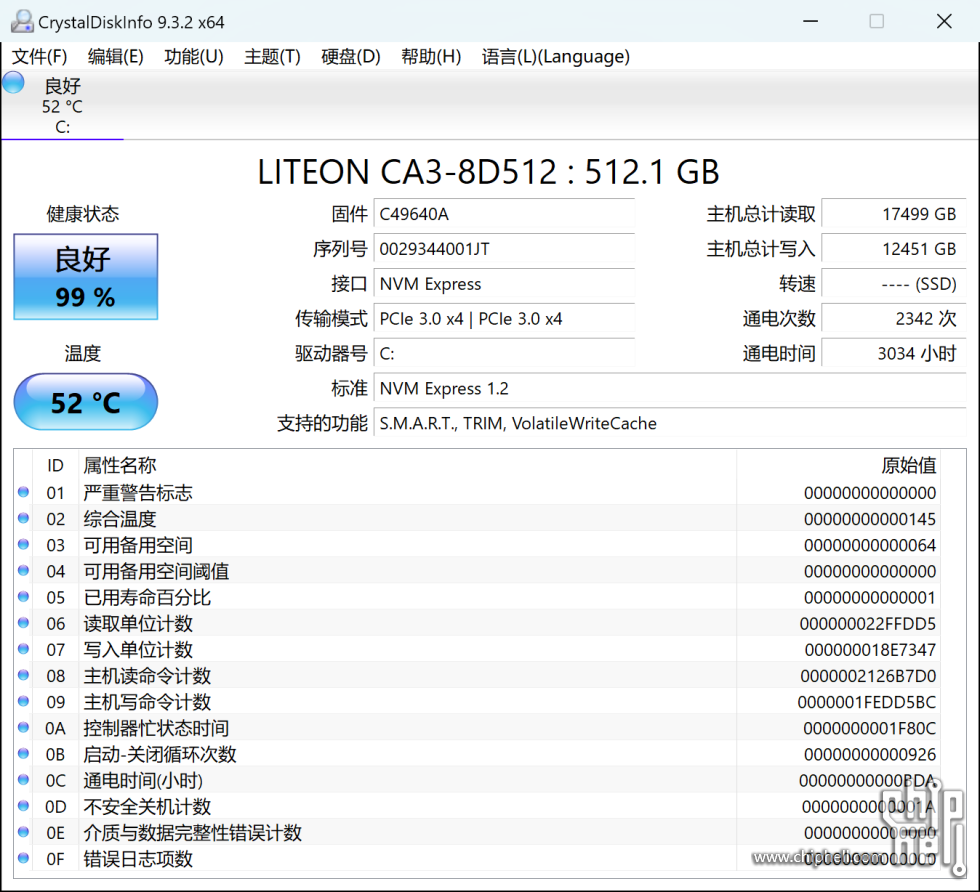Click status dot for attribute 0B 启动-关闭循环次数

pos(24,754)
